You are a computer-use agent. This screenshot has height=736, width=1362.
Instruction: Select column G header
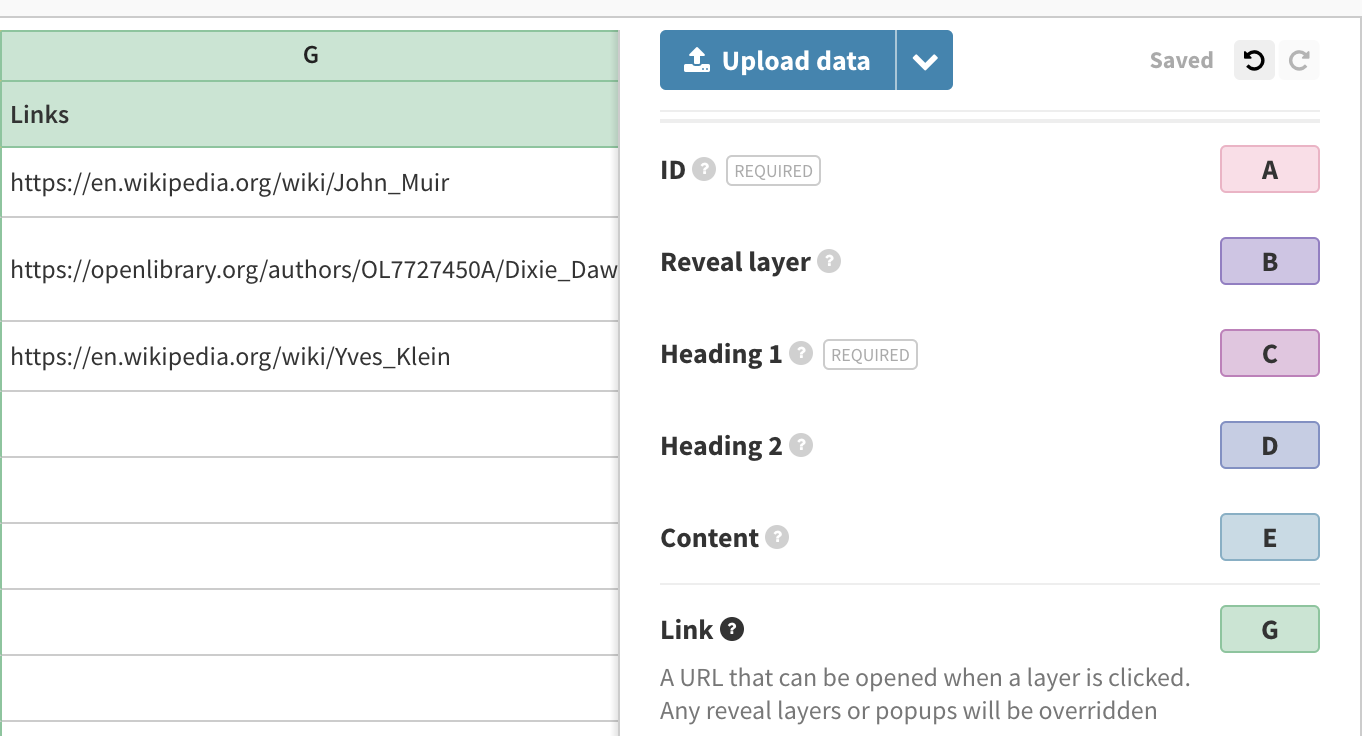[x=310, y=56]
